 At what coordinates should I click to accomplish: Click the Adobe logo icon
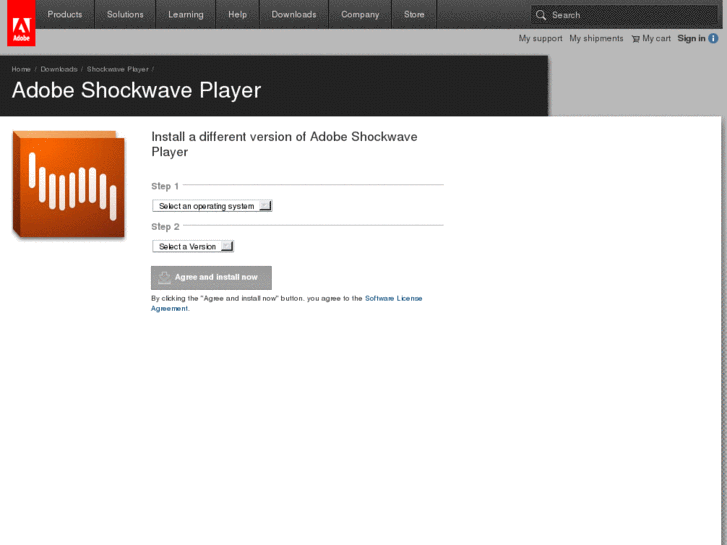point(21,23)
